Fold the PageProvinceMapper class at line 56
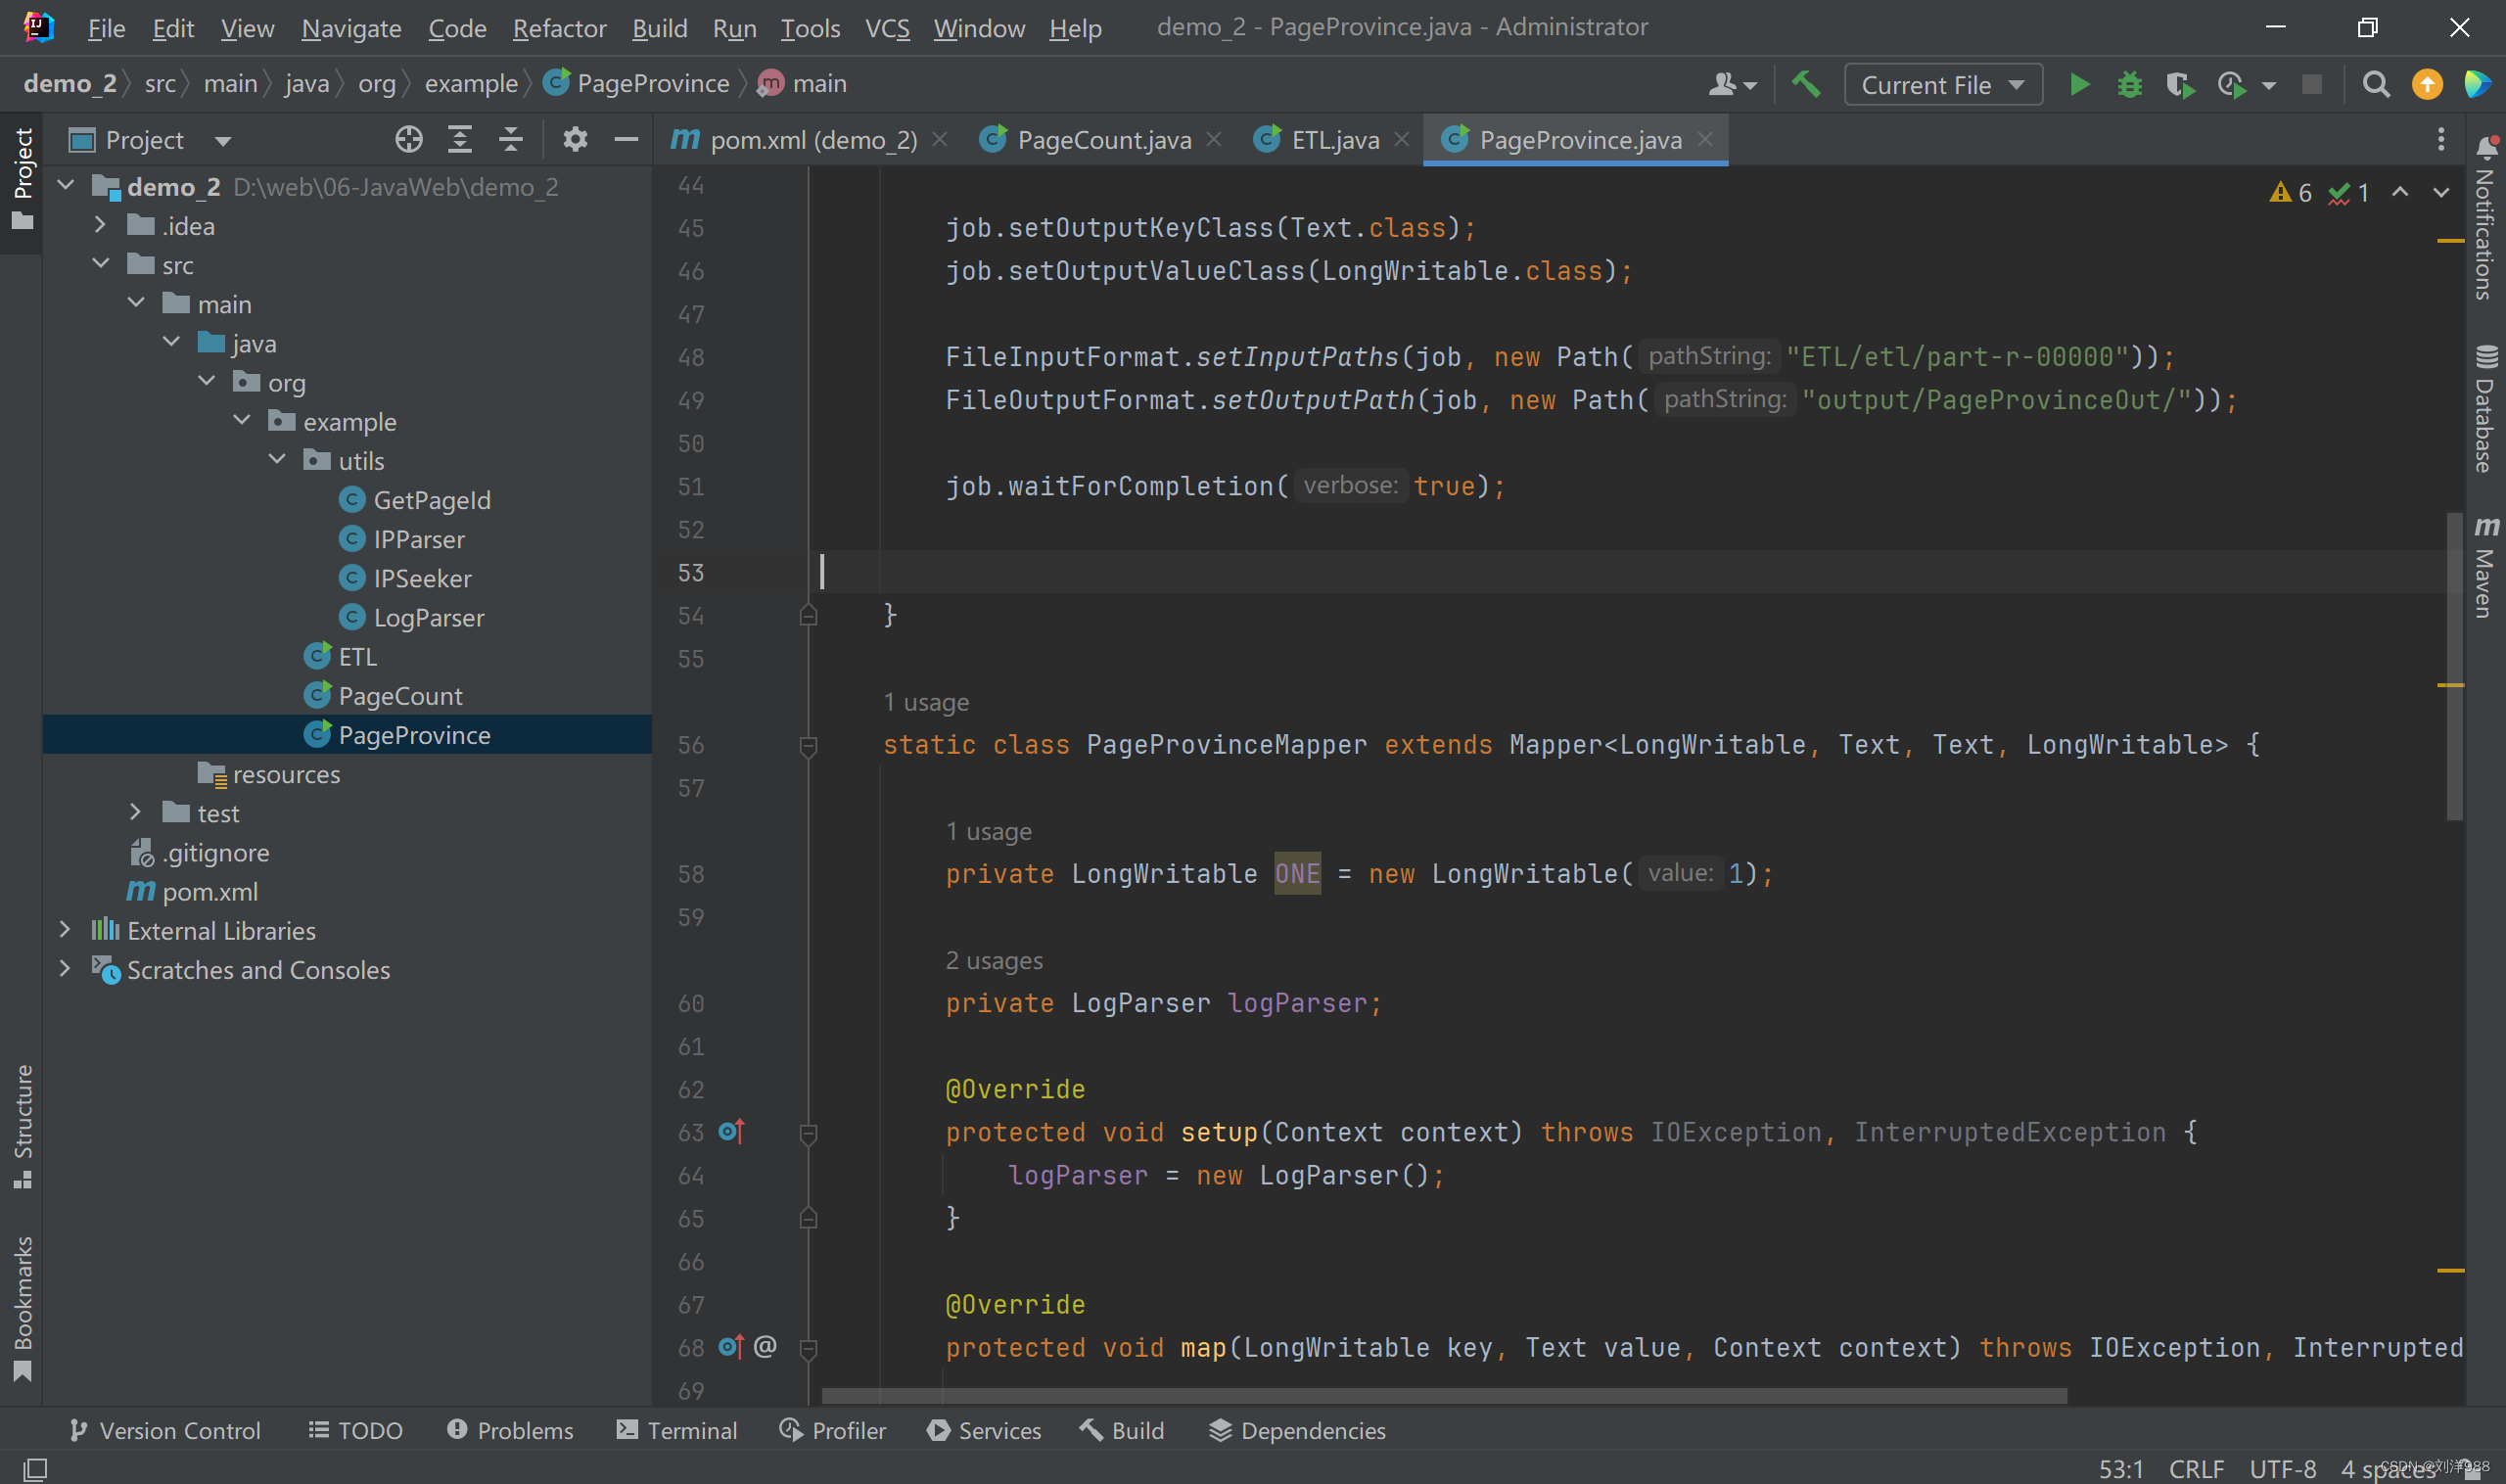The width and height of the screenshot is (2506, 1484). pos(808,745)
